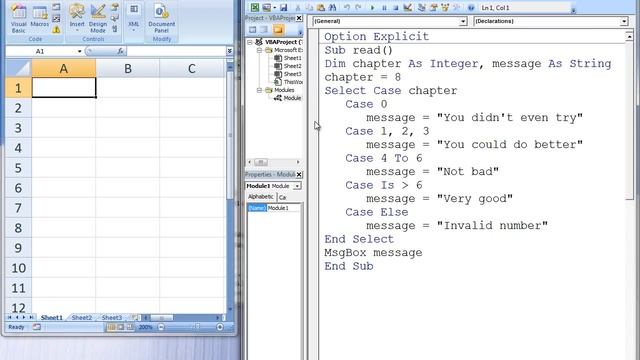Image resolution: width=640 pixels, height=360 pixels.
Task: Click the Excel horizontal scrollbar thumb
Action: (x=162, y=317)
